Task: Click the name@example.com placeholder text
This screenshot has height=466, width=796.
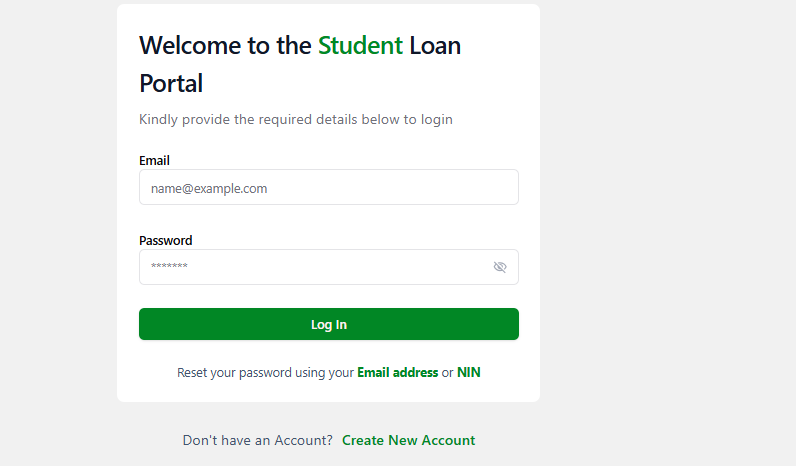Action: point(209,188)
